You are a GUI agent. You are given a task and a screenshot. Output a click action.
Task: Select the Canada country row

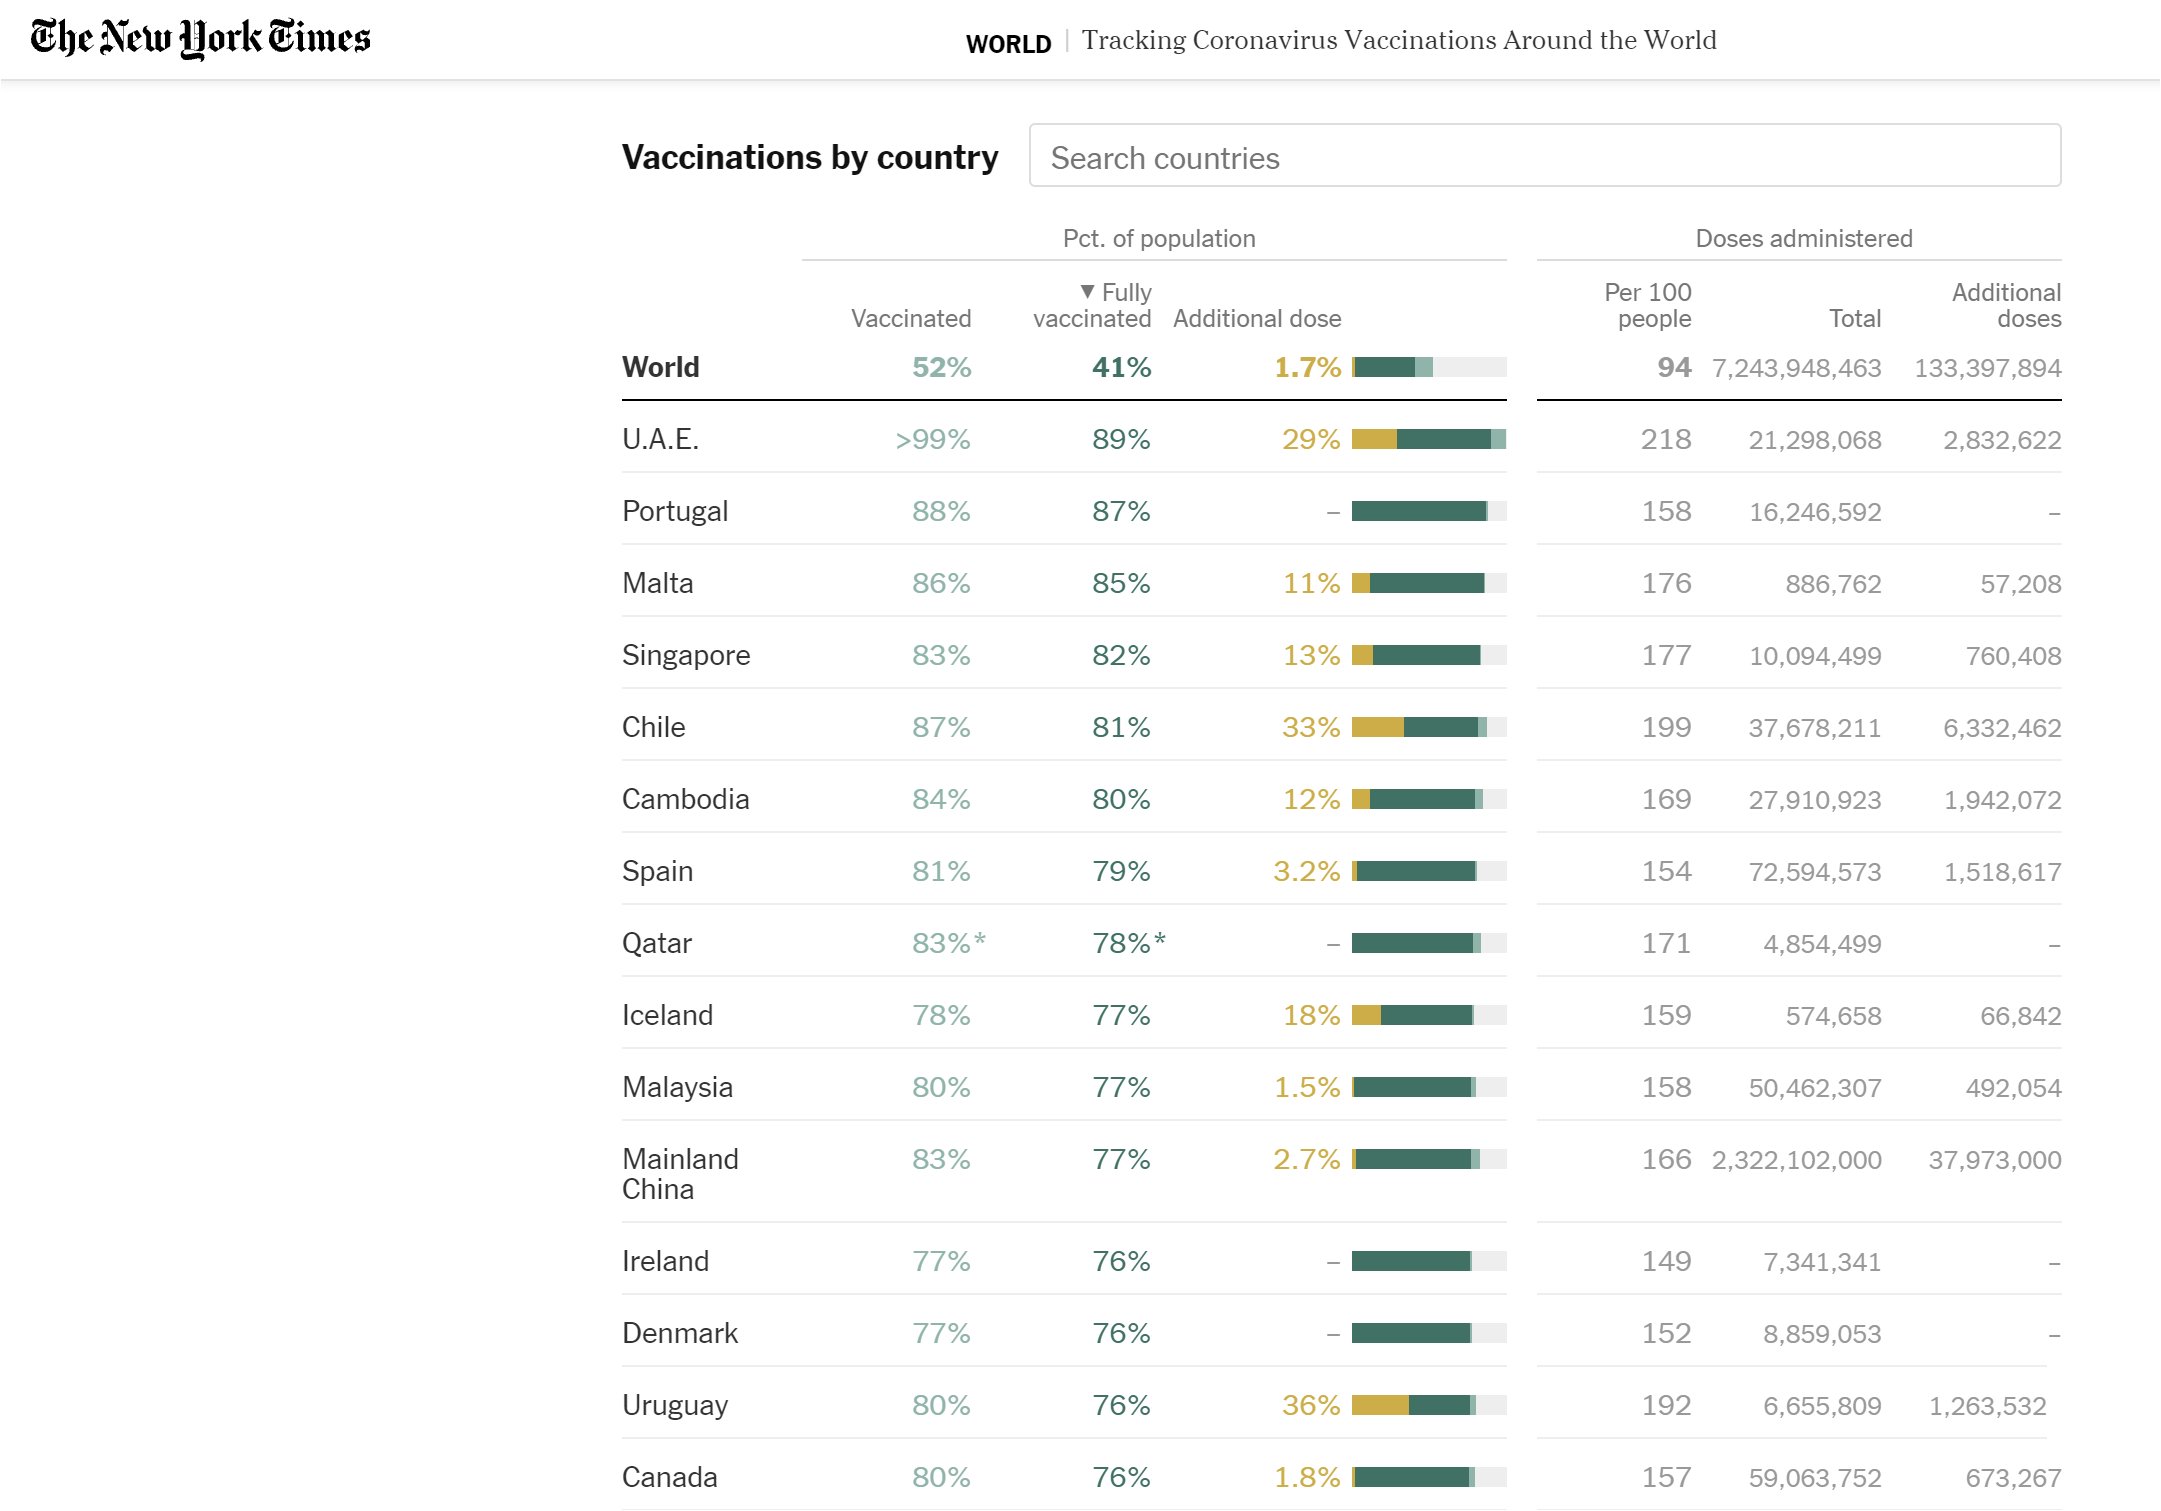670,1477
